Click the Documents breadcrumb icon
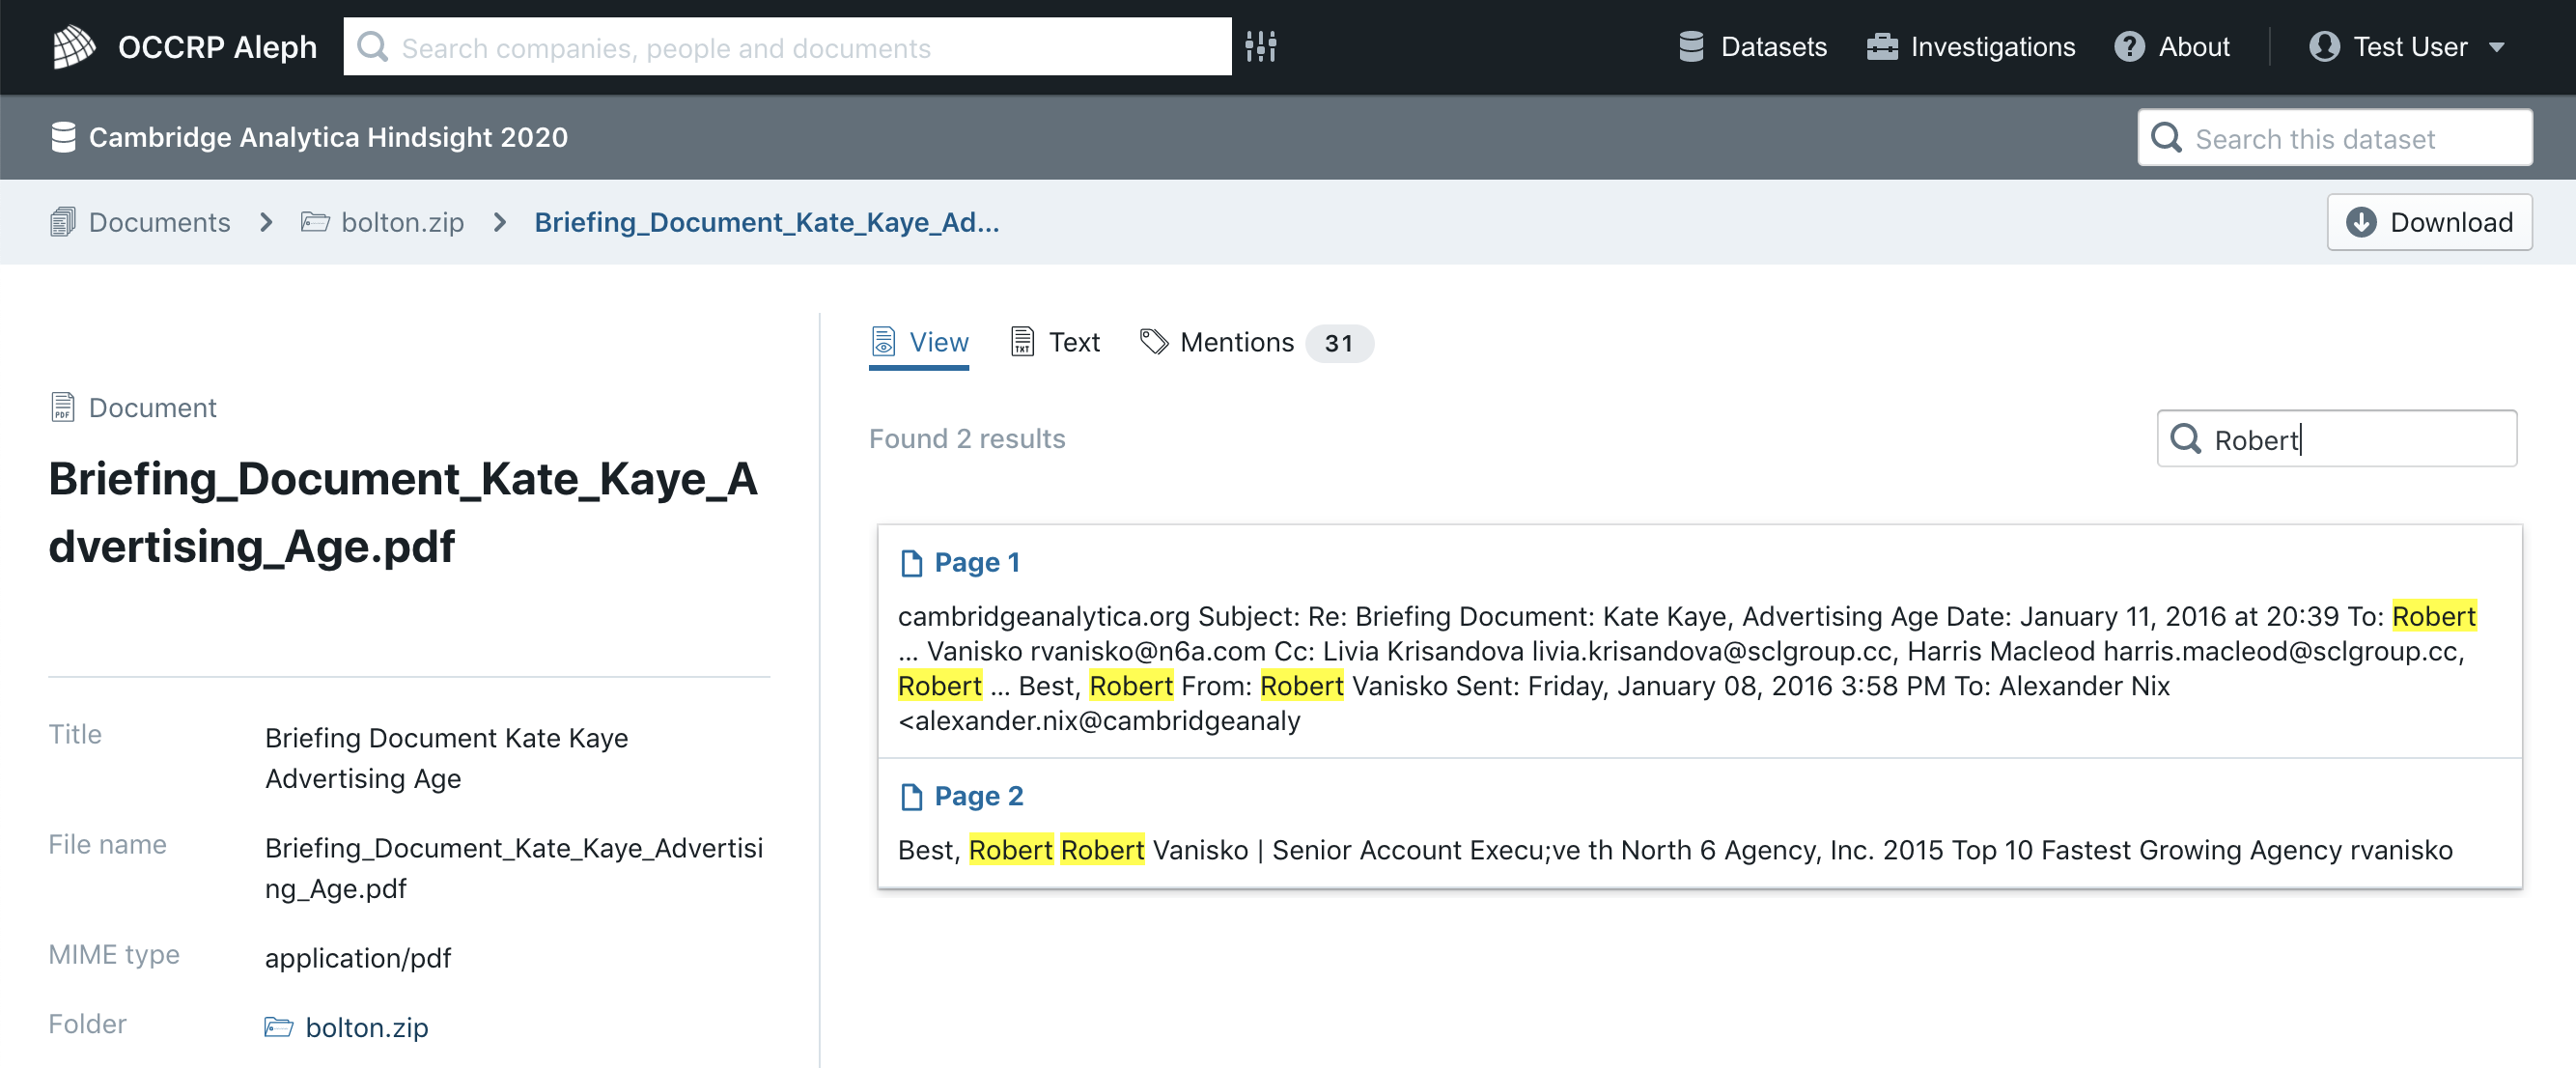Image resolution: width=2576 pixels, height=1068 pixels. point(63,221)
